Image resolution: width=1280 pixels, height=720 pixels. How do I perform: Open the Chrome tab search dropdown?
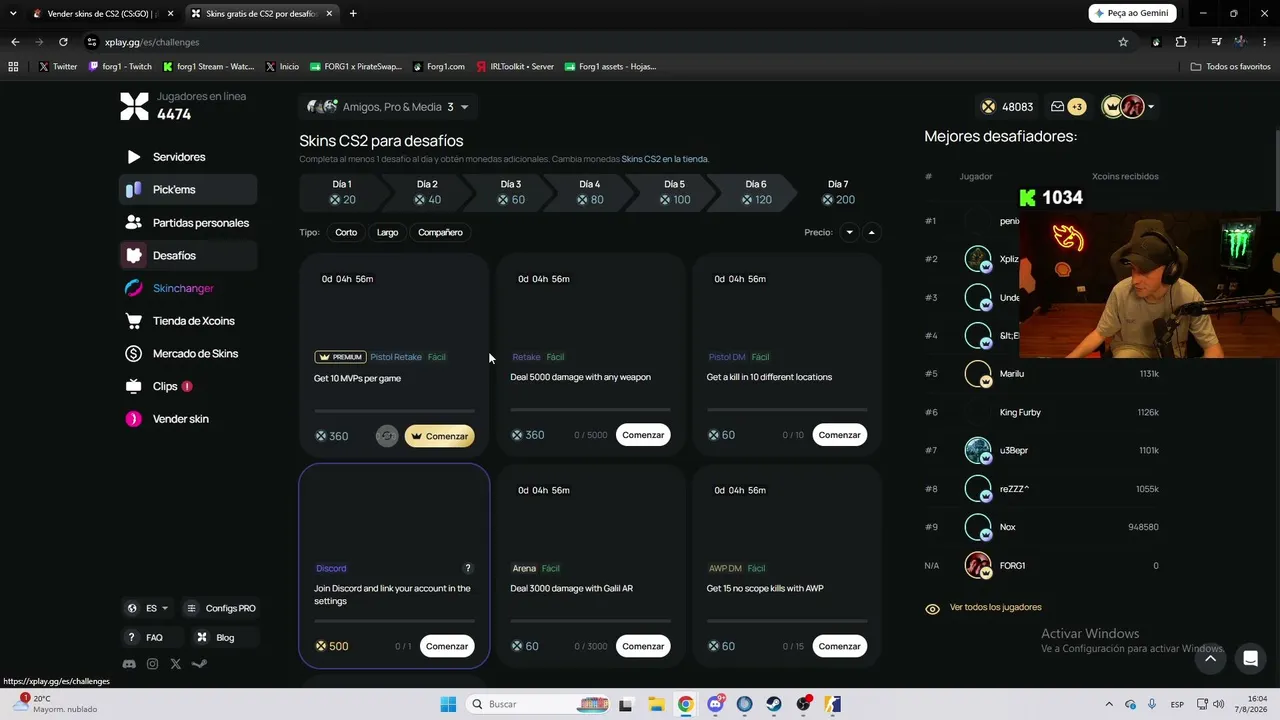(13, 13)
